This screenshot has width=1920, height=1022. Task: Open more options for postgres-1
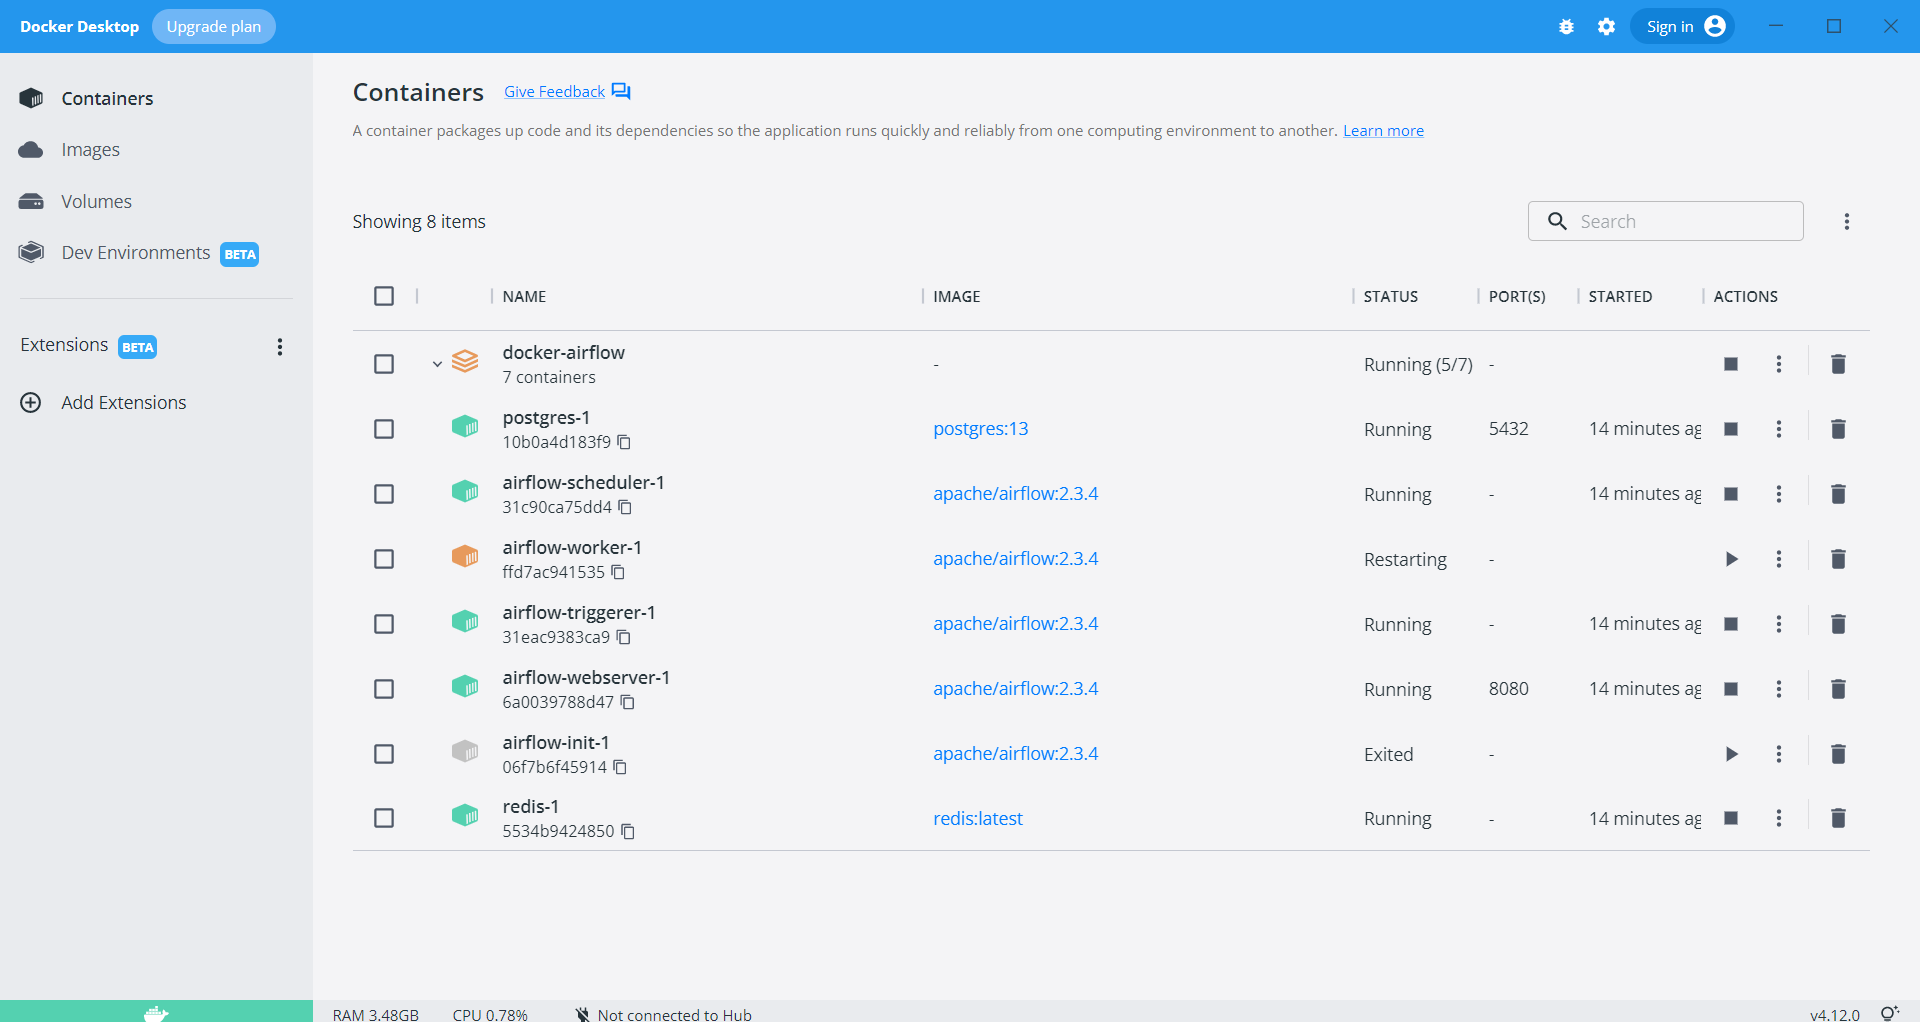click(x=1779, y=429)
